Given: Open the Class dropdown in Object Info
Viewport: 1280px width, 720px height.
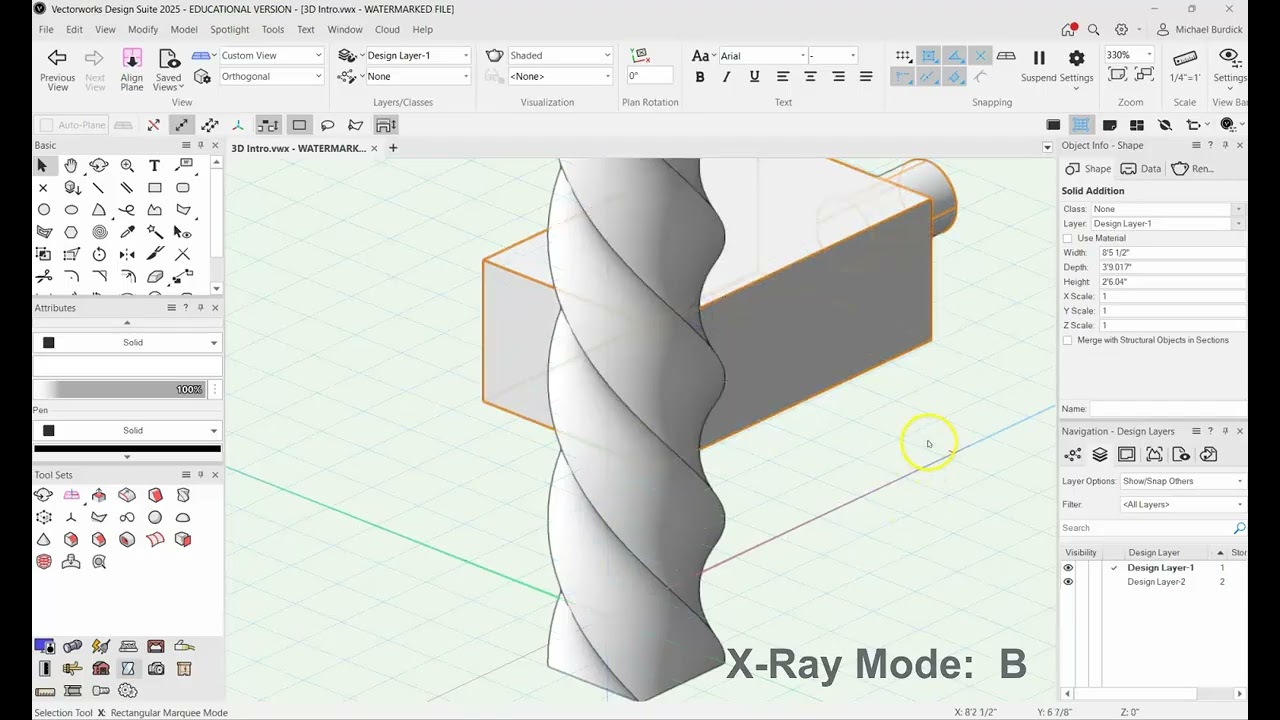Looking at the screenshot, I should [x=1167, y=209].
